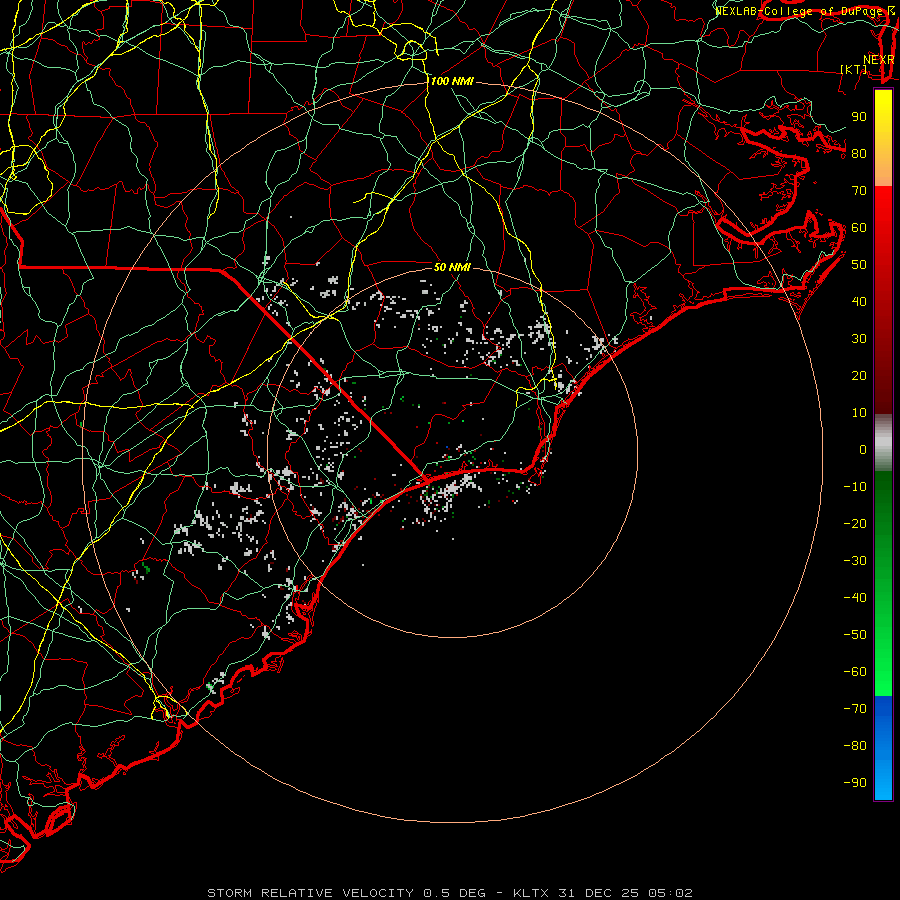
Task: Select the gray zero band of velocity scale
Action: point(883,443)
